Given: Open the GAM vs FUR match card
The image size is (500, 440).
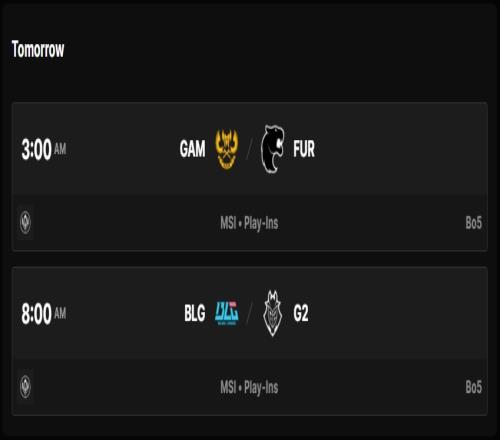Looking at the screenshot, I should coord(250,177).
